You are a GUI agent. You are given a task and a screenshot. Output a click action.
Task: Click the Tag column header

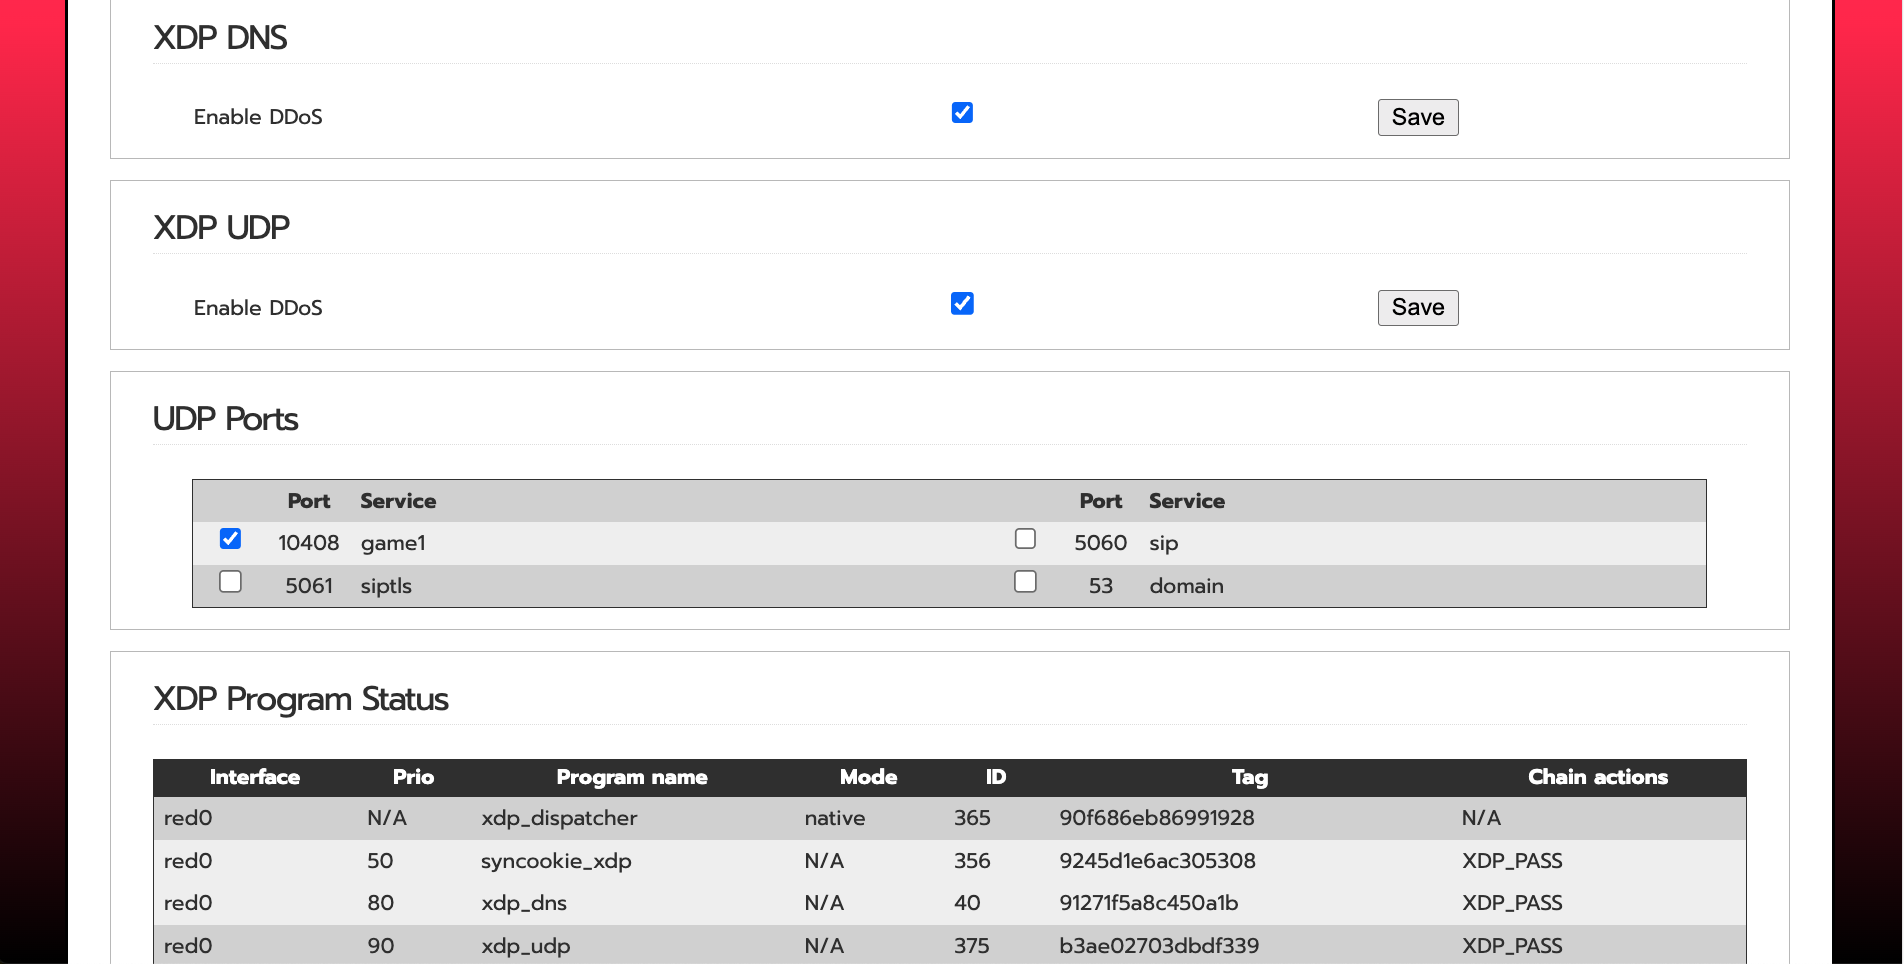[x=1249, y=777]
